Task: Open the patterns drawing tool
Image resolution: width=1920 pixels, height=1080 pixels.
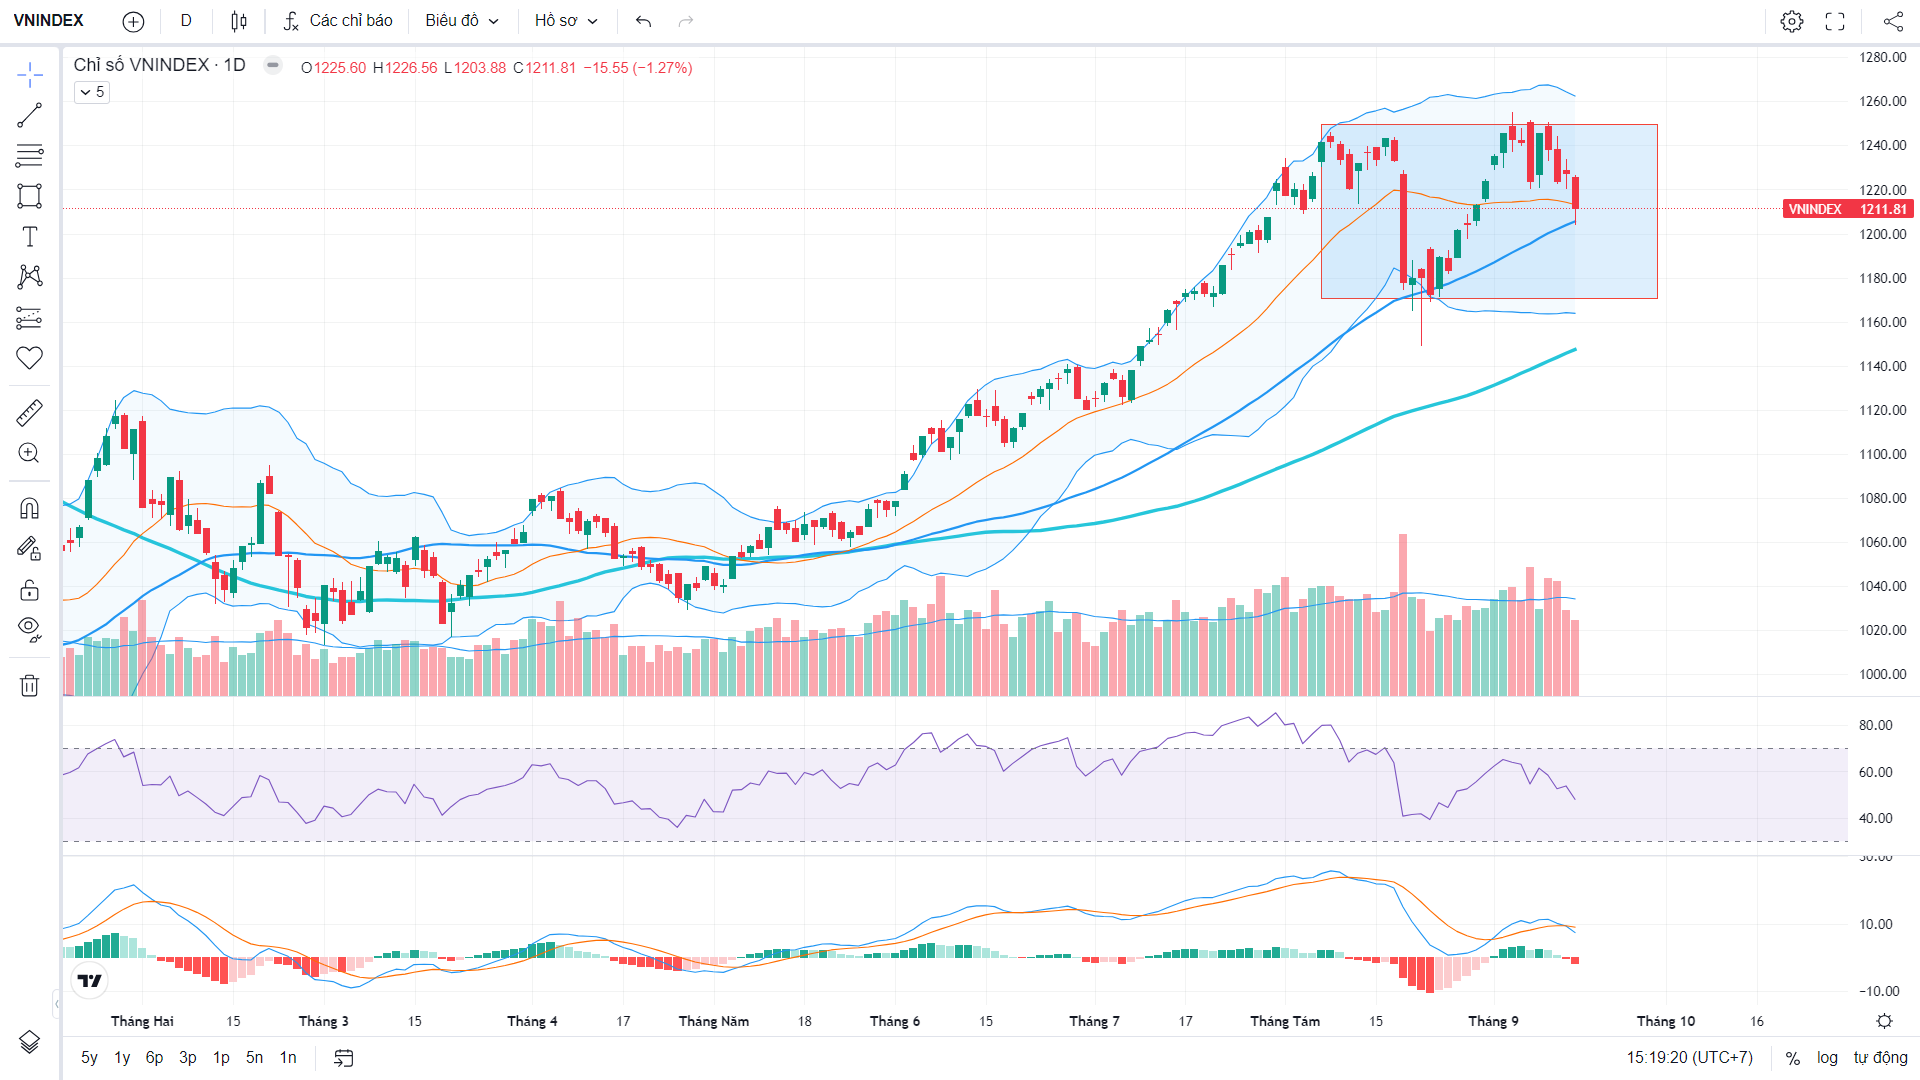Action: pyautogui.click(x=29, y=277)
